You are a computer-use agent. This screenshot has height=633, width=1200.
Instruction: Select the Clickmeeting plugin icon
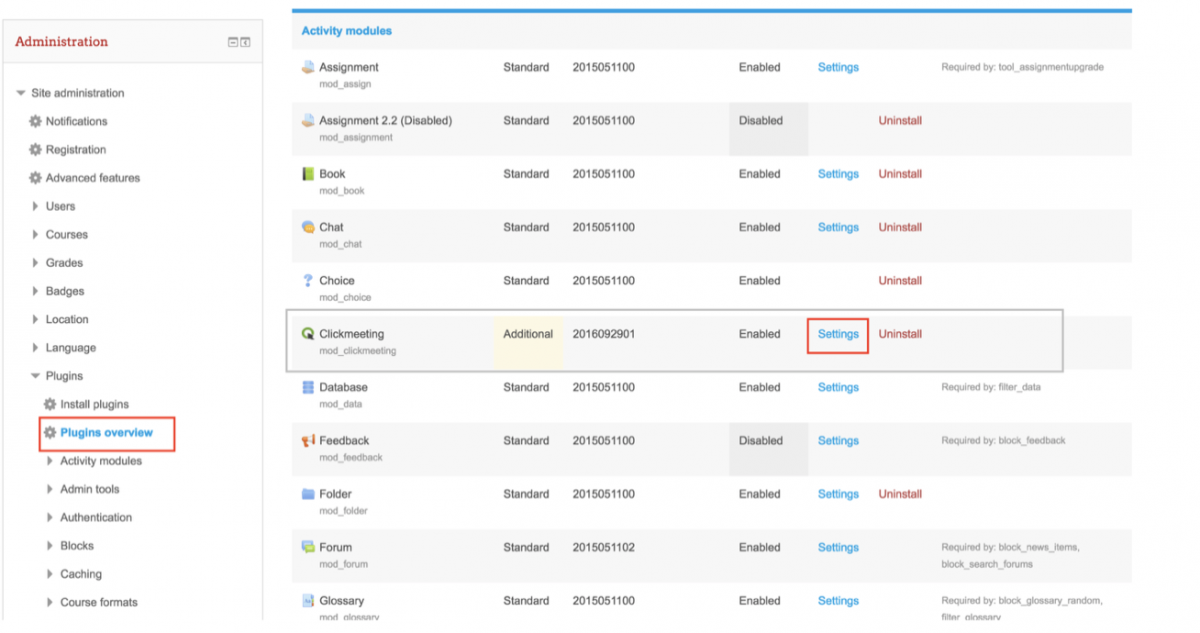[x=306, y=334]
